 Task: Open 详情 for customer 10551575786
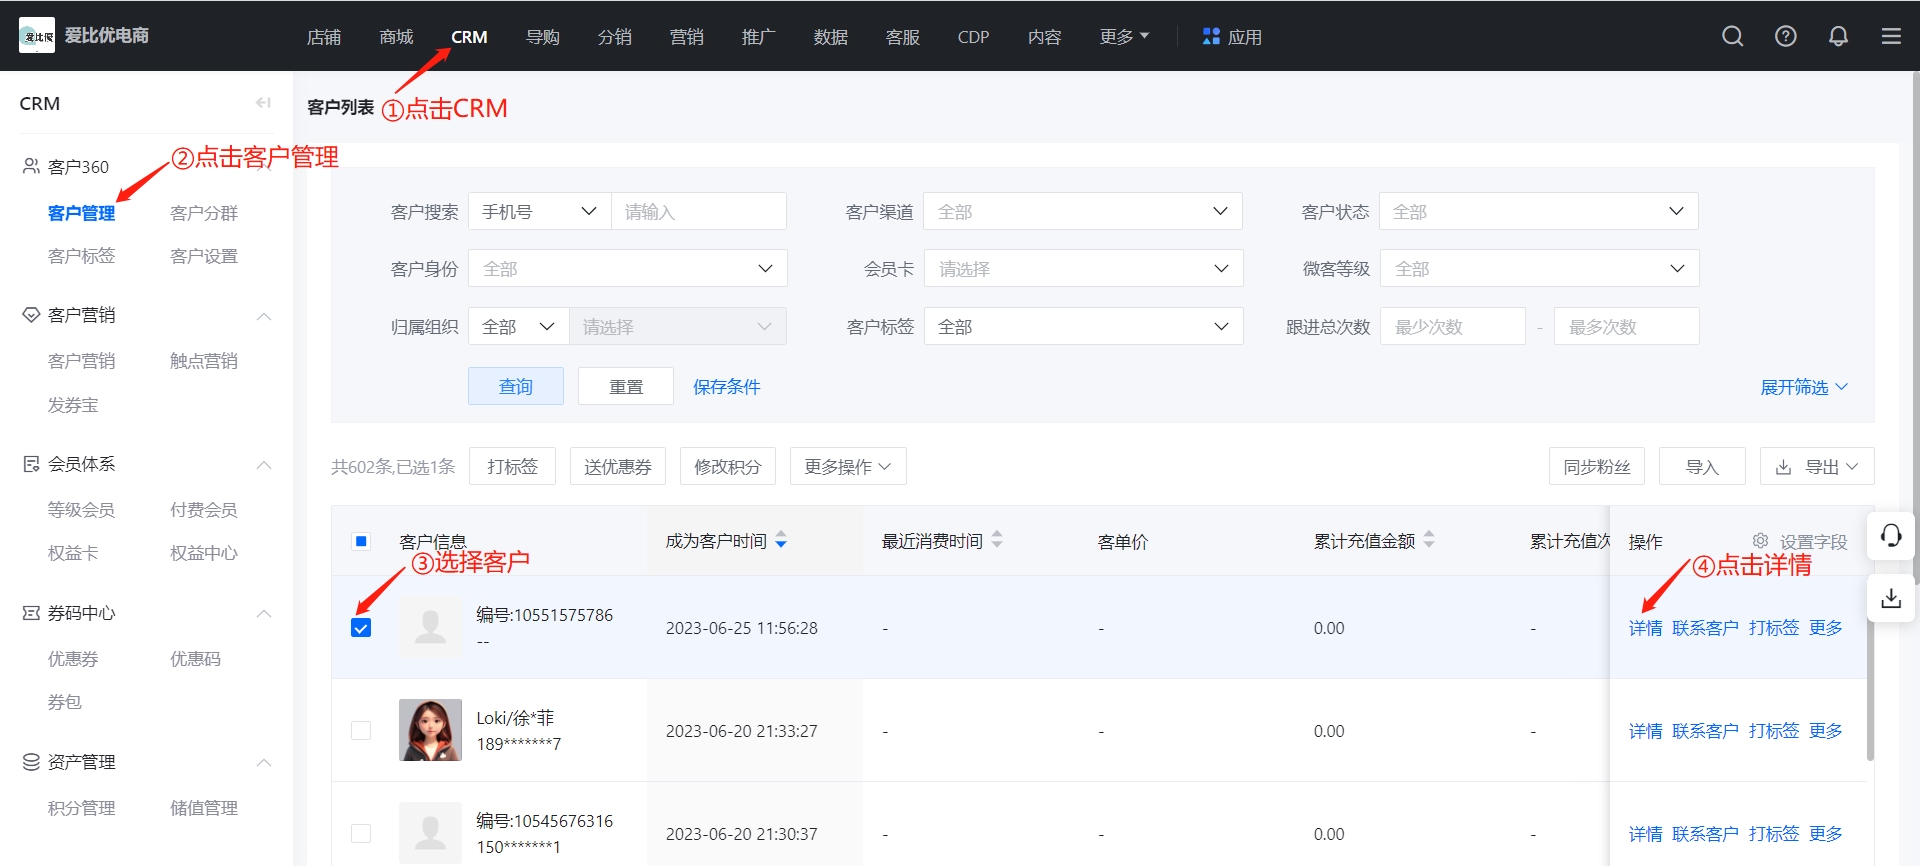click(x=1645, y=628)
